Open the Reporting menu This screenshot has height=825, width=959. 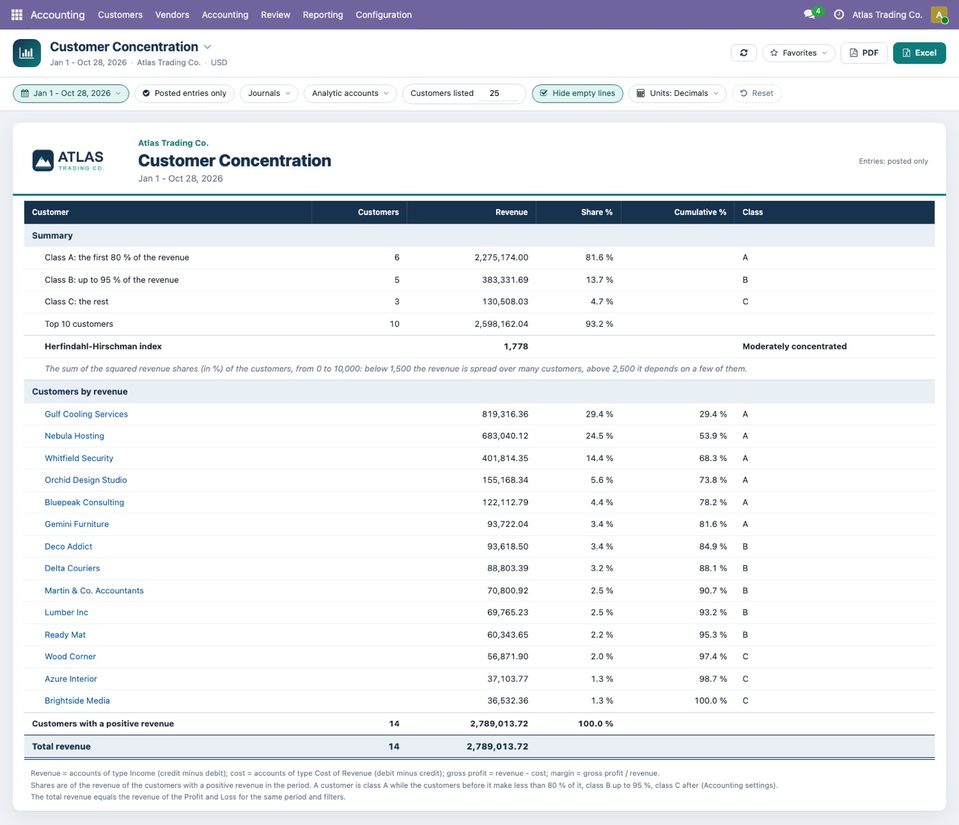pyautogui.click(x=323, y=15)
